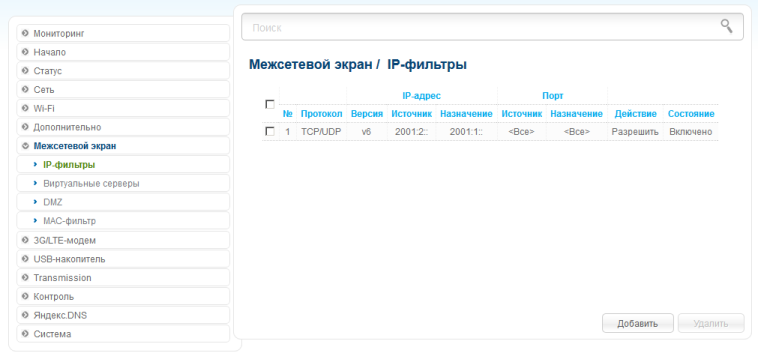Click the Порт group header
The height and width of the screenshot is (362, 758).
[553, 96]
